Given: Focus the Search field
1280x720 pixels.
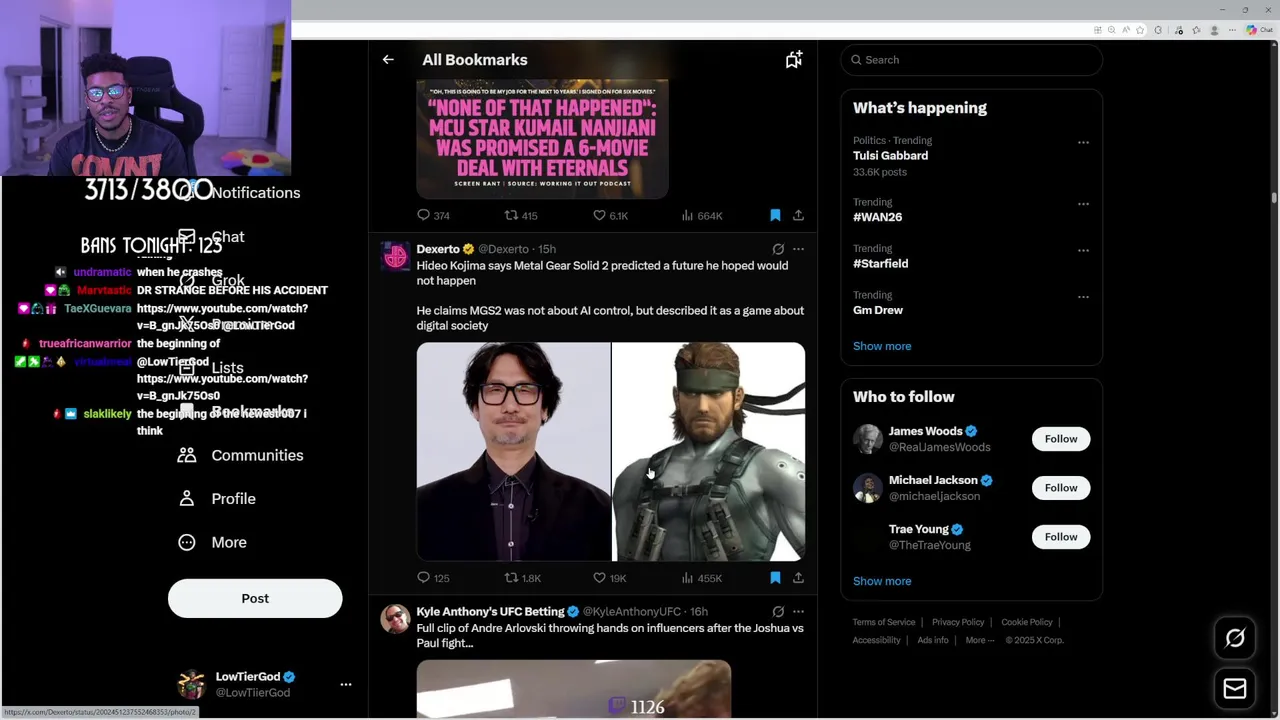Looking at the screenshot, I should (971, 60).
